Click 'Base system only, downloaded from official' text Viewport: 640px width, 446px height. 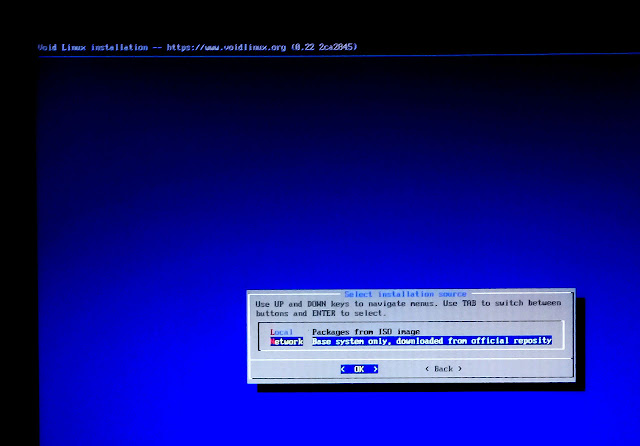(x=411, y=341)
